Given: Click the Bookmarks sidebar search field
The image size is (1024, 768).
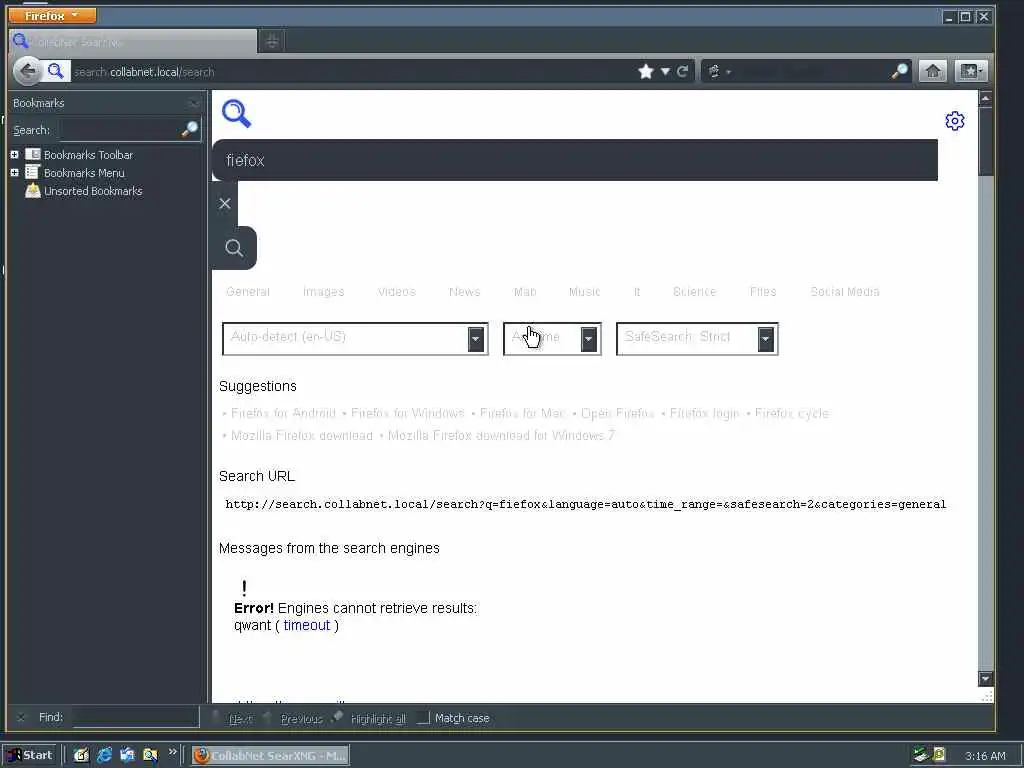Looking at the screenshot, I should coord(121,130).
